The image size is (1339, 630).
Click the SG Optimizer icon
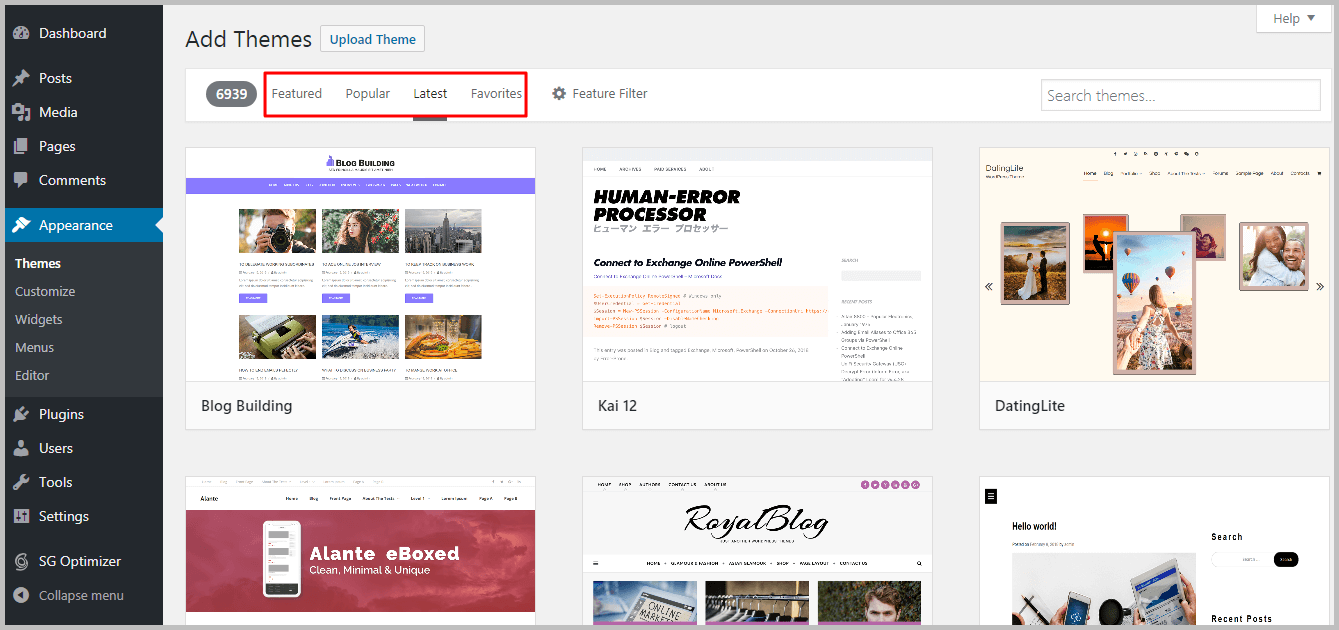click(x=21, y=561)
